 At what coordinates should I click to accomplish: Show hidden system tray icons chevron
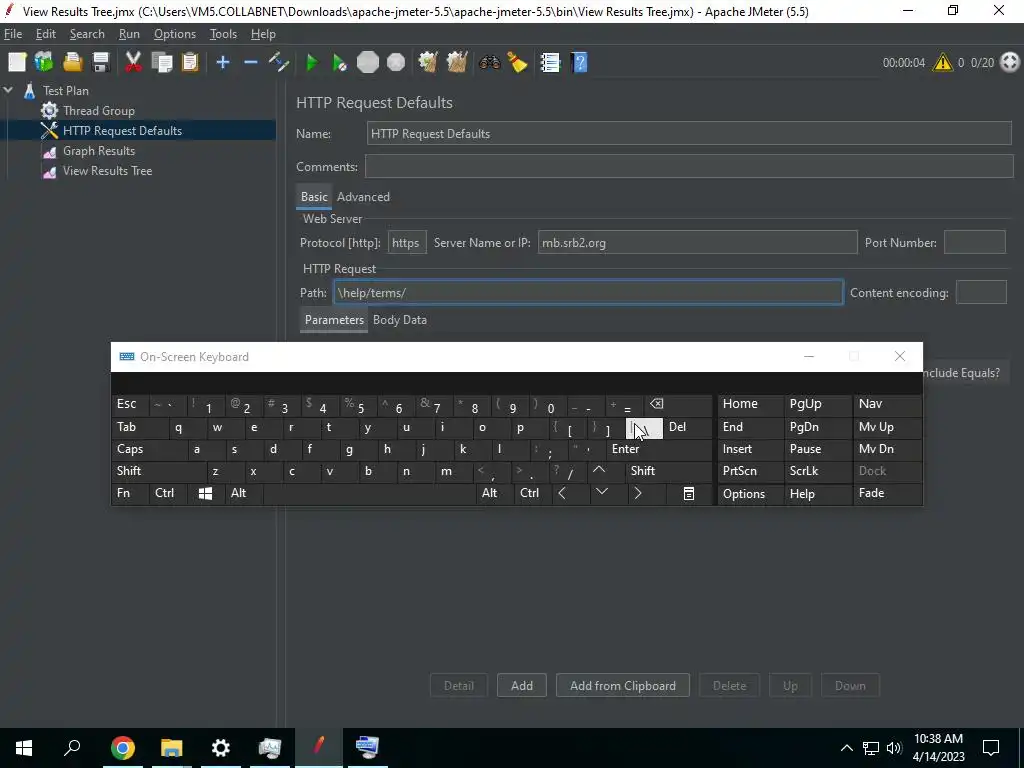click(846, 748)
